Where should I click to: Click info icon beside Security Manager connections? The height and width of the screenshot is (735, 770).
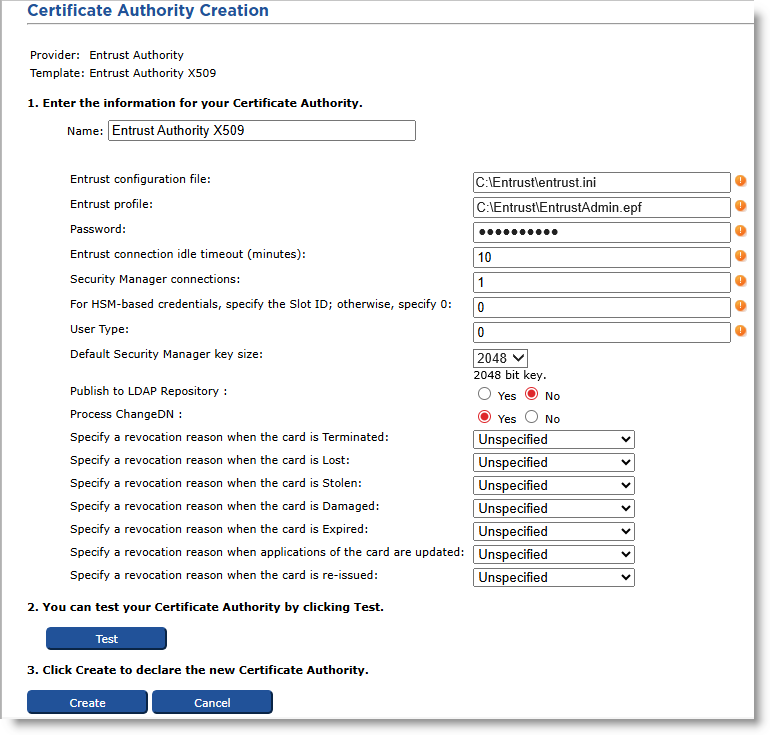[x=741, y=281]
